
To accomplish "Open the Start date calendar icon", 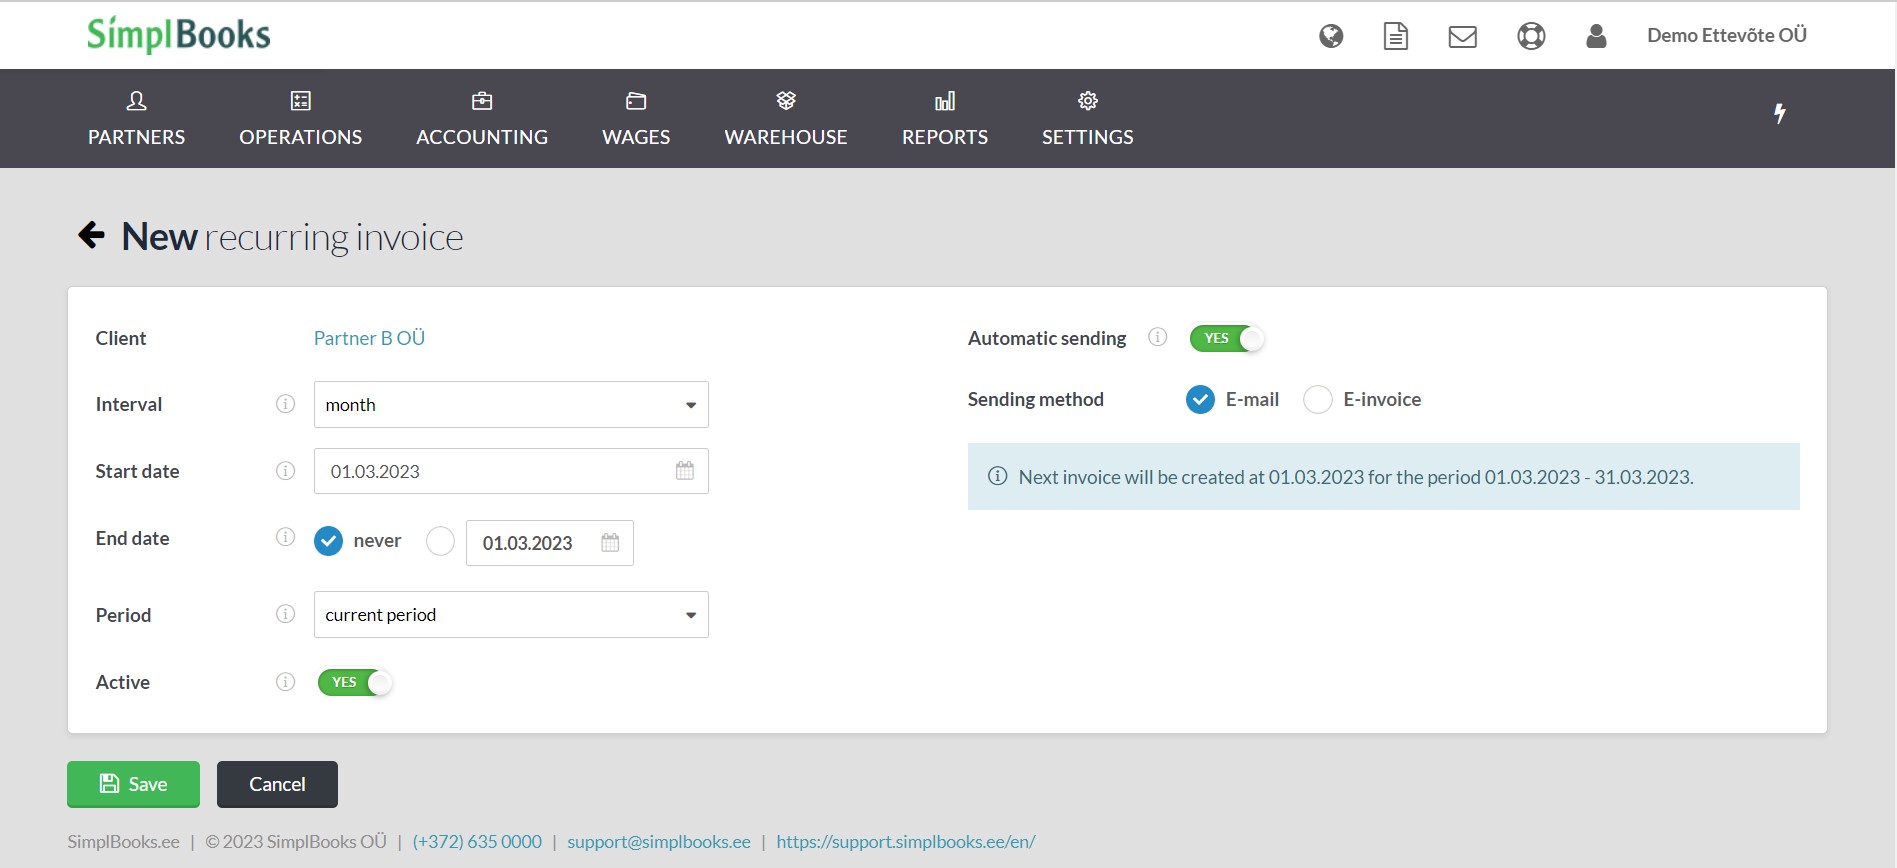I will (685, 470).
